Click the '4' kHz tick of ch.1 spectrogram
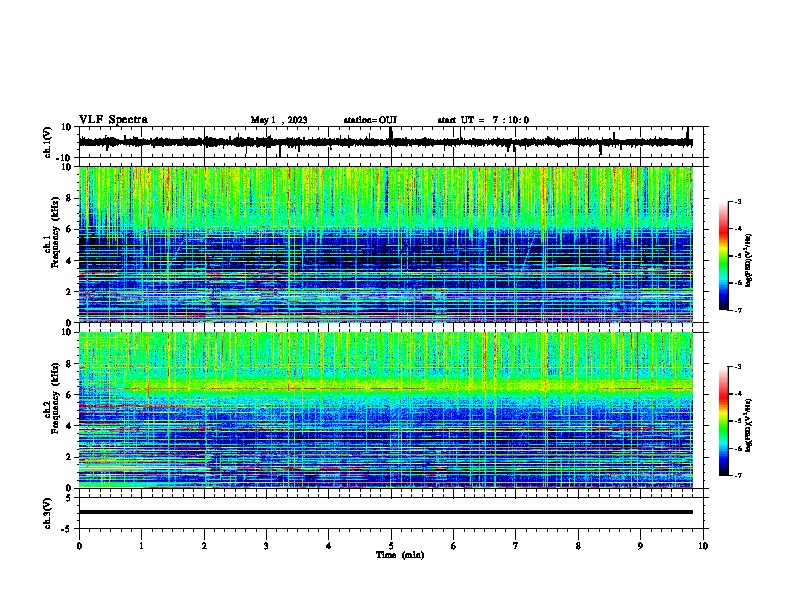Viewport: 792px width, 612px height. click(x=70, y=261)
